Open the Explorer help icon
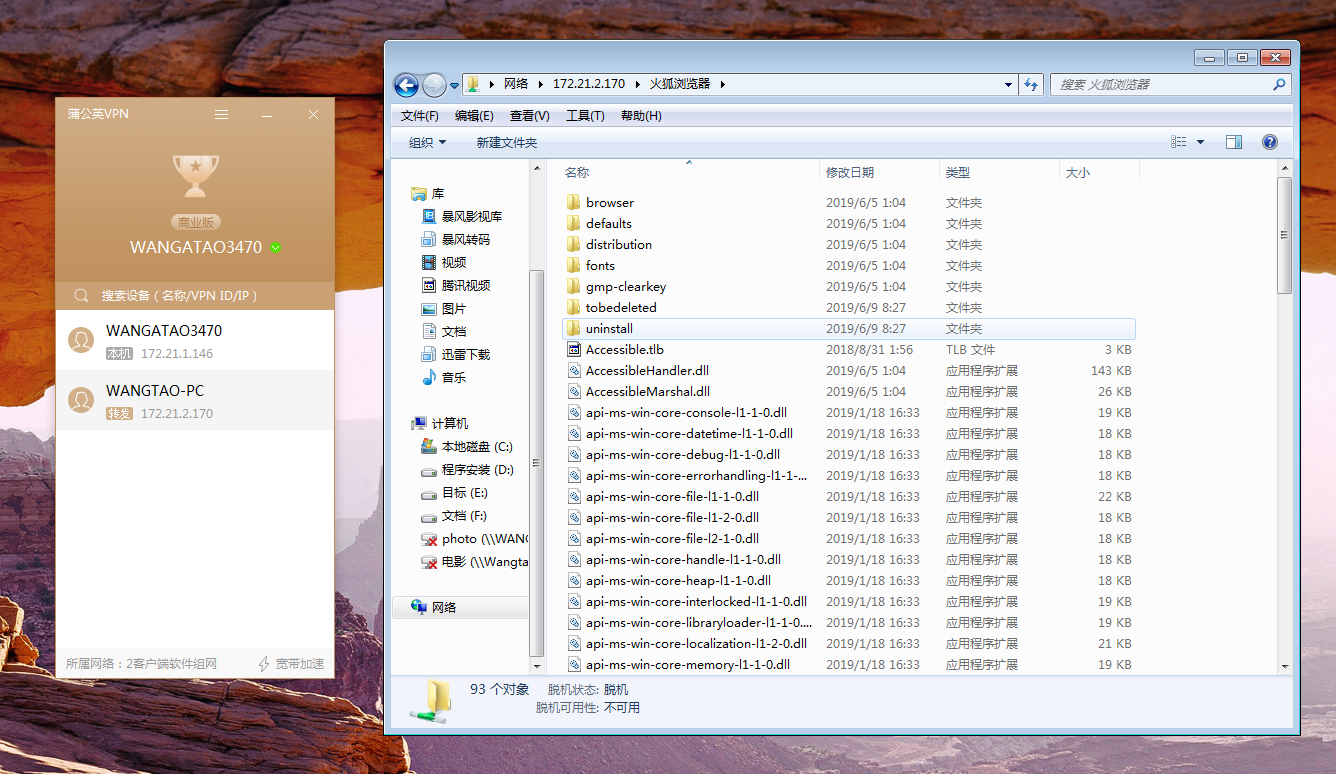This screenshot has height=774, width=1336. point(1270,143)
